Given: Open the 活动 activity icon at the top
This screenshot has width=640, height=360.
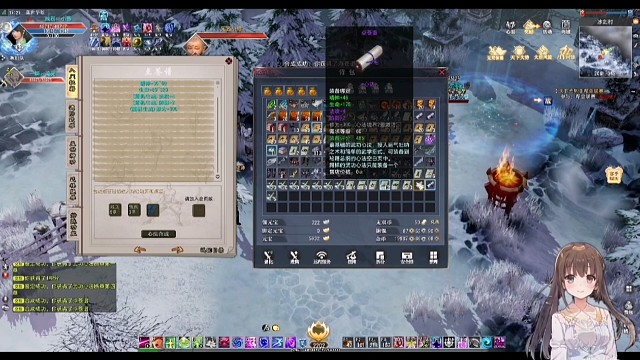Looking at the screenshot, I should 547,27.
